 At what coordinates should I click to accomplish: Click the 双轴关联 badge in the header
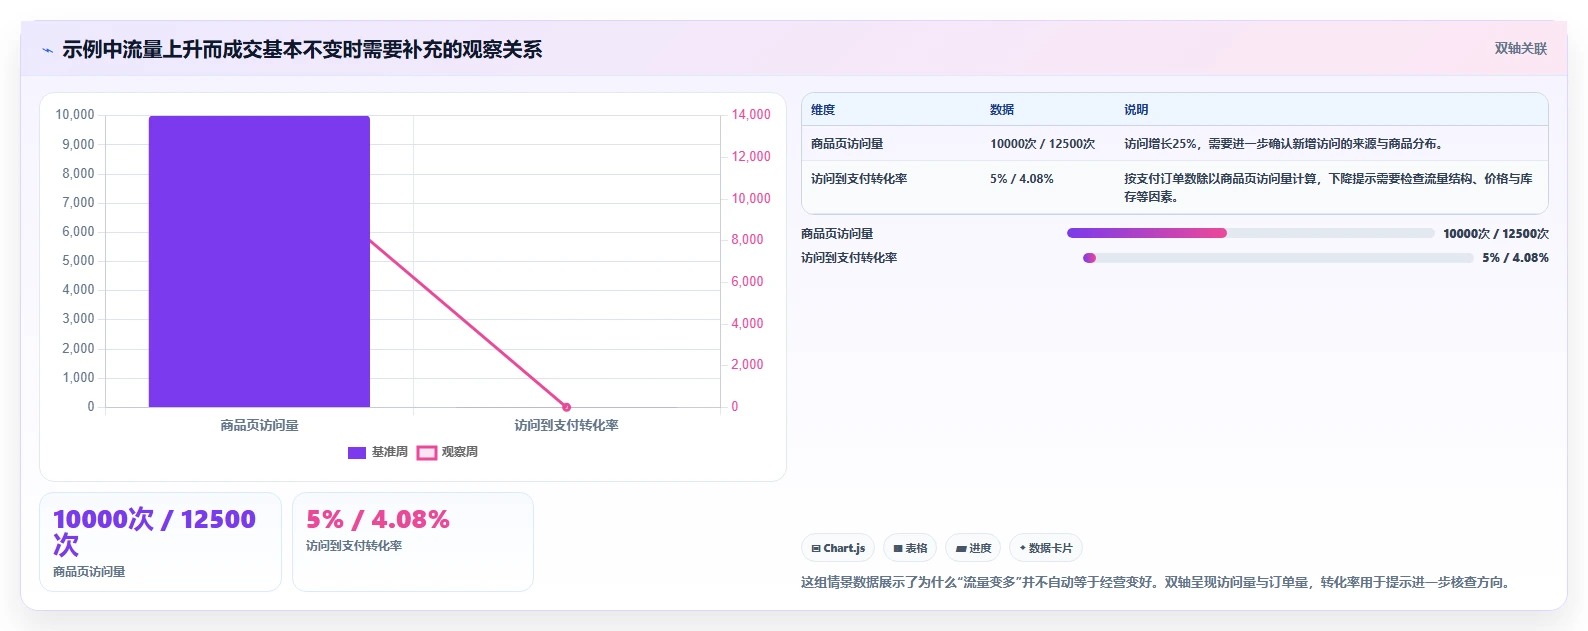point(1520,49)
